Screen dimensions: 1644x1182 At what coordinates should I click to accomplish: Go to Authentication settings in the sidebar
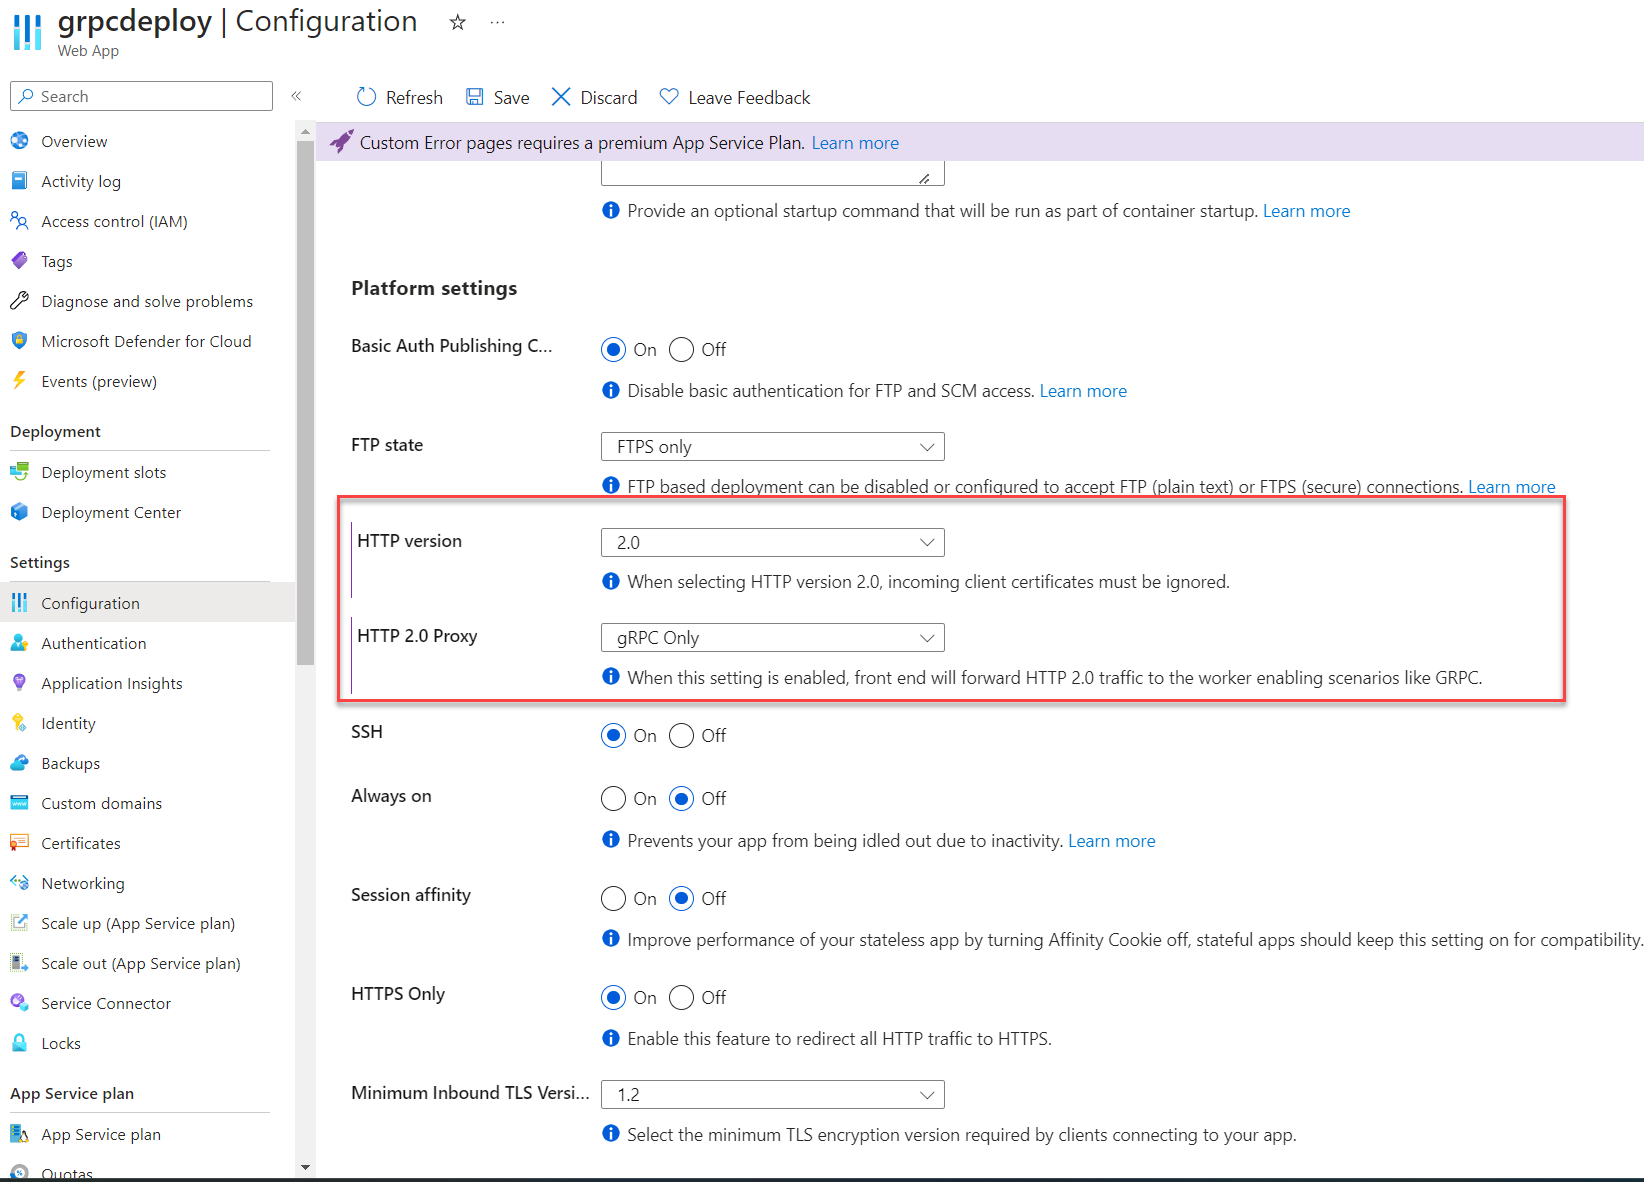pyautogui.click(x=94, y=644)
